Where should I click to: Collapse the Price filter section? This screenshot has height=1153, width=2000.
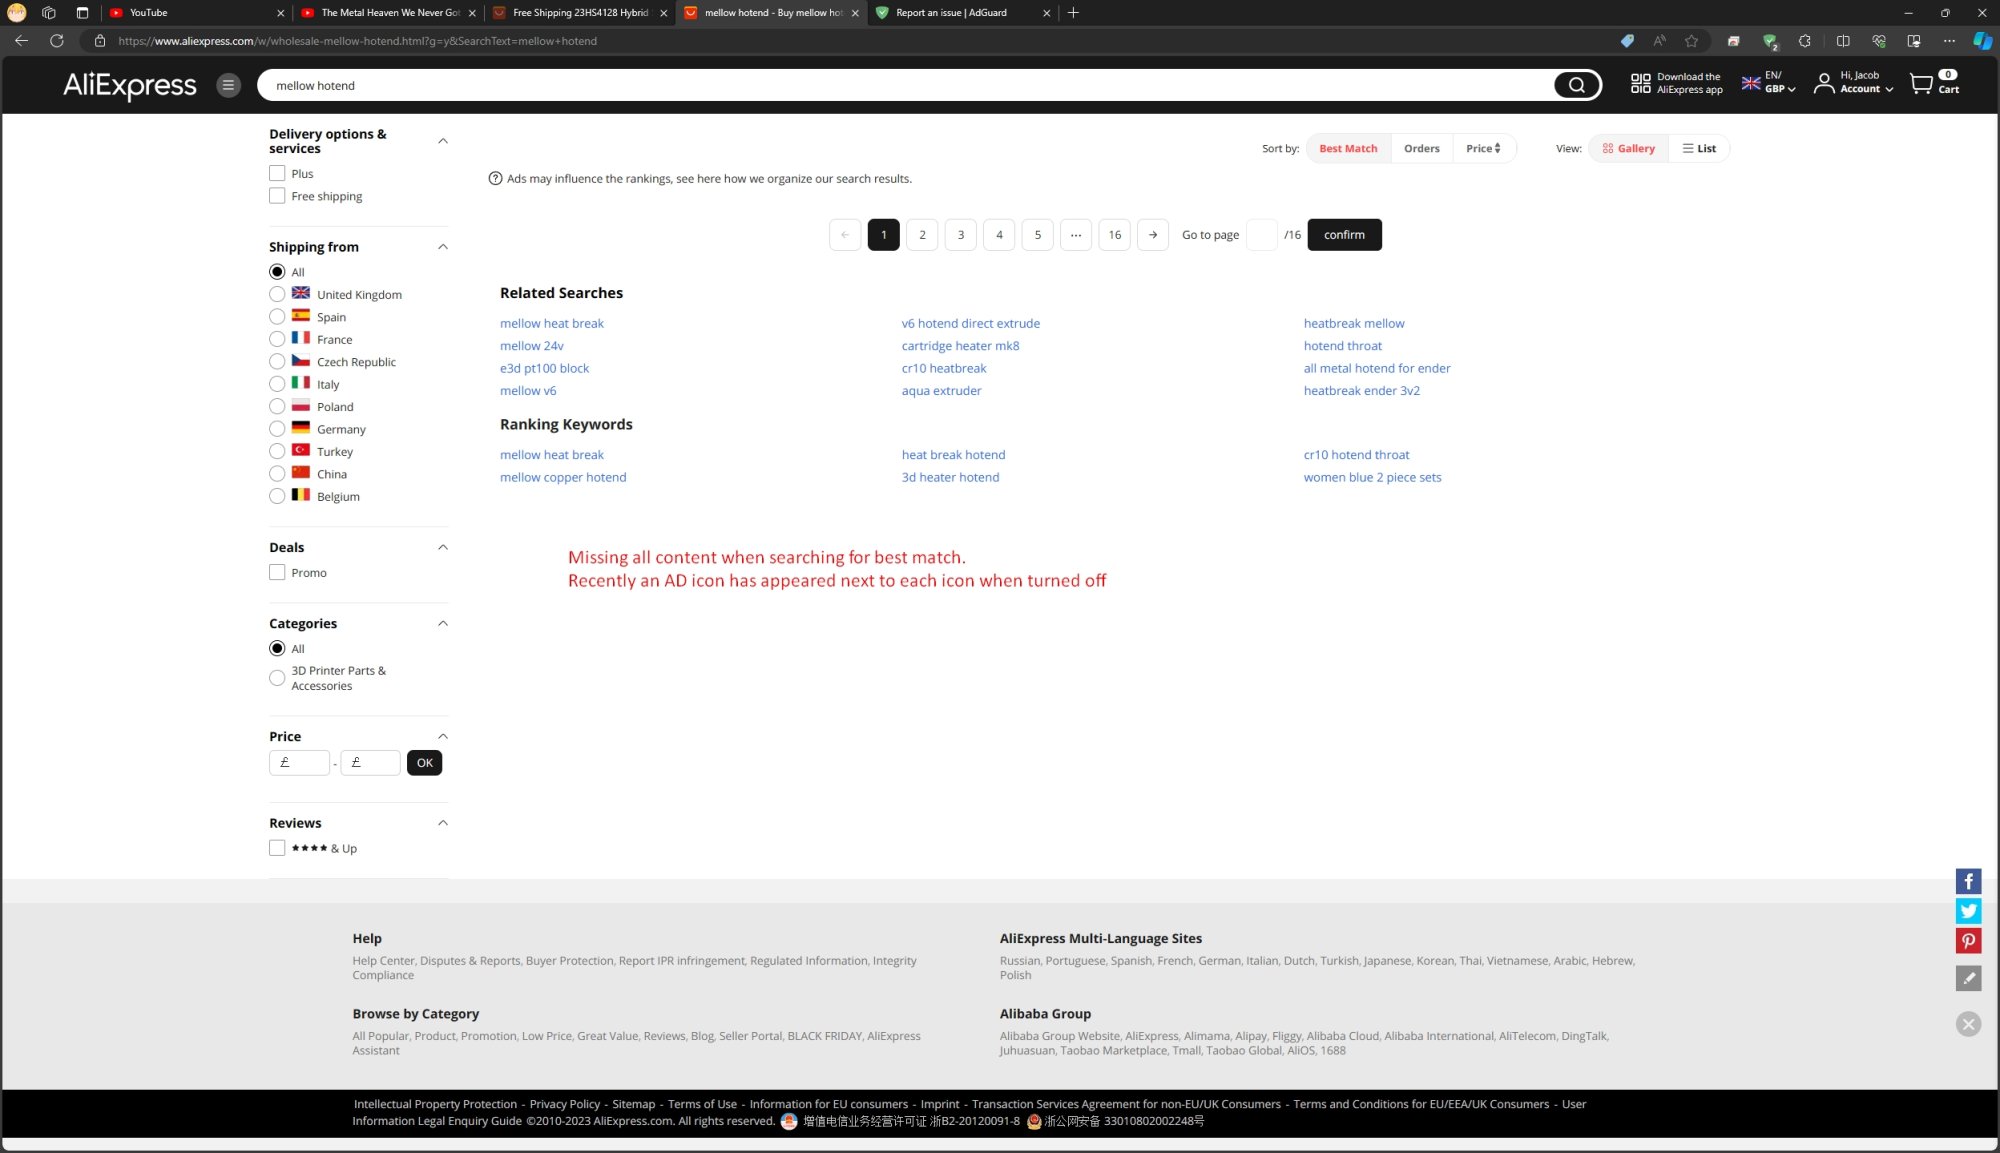tap(443, 736)
